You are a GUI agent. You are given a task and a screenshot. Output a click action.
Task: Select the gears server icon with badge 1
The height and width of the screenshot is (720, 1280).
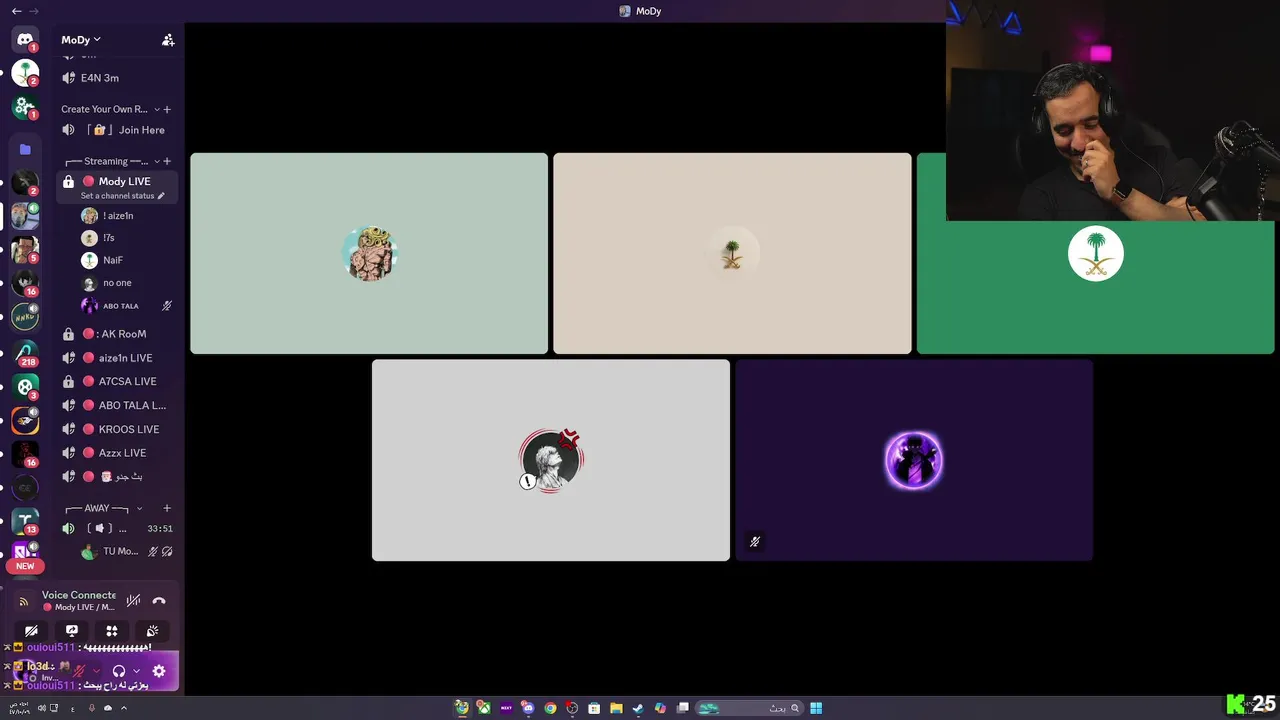click(x=25, y=106)
